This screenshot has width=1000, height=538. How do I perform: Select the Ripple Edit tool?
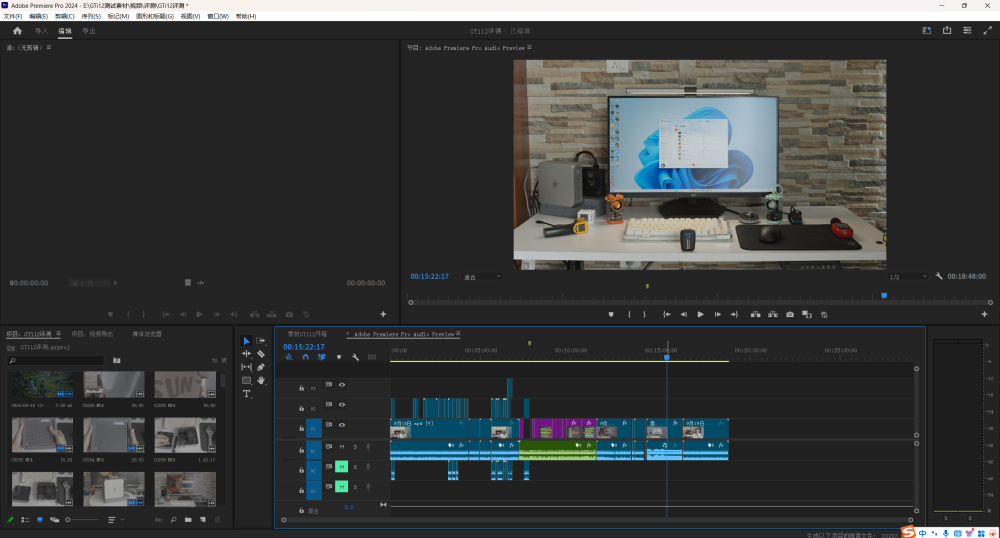[x=246, y=354]
